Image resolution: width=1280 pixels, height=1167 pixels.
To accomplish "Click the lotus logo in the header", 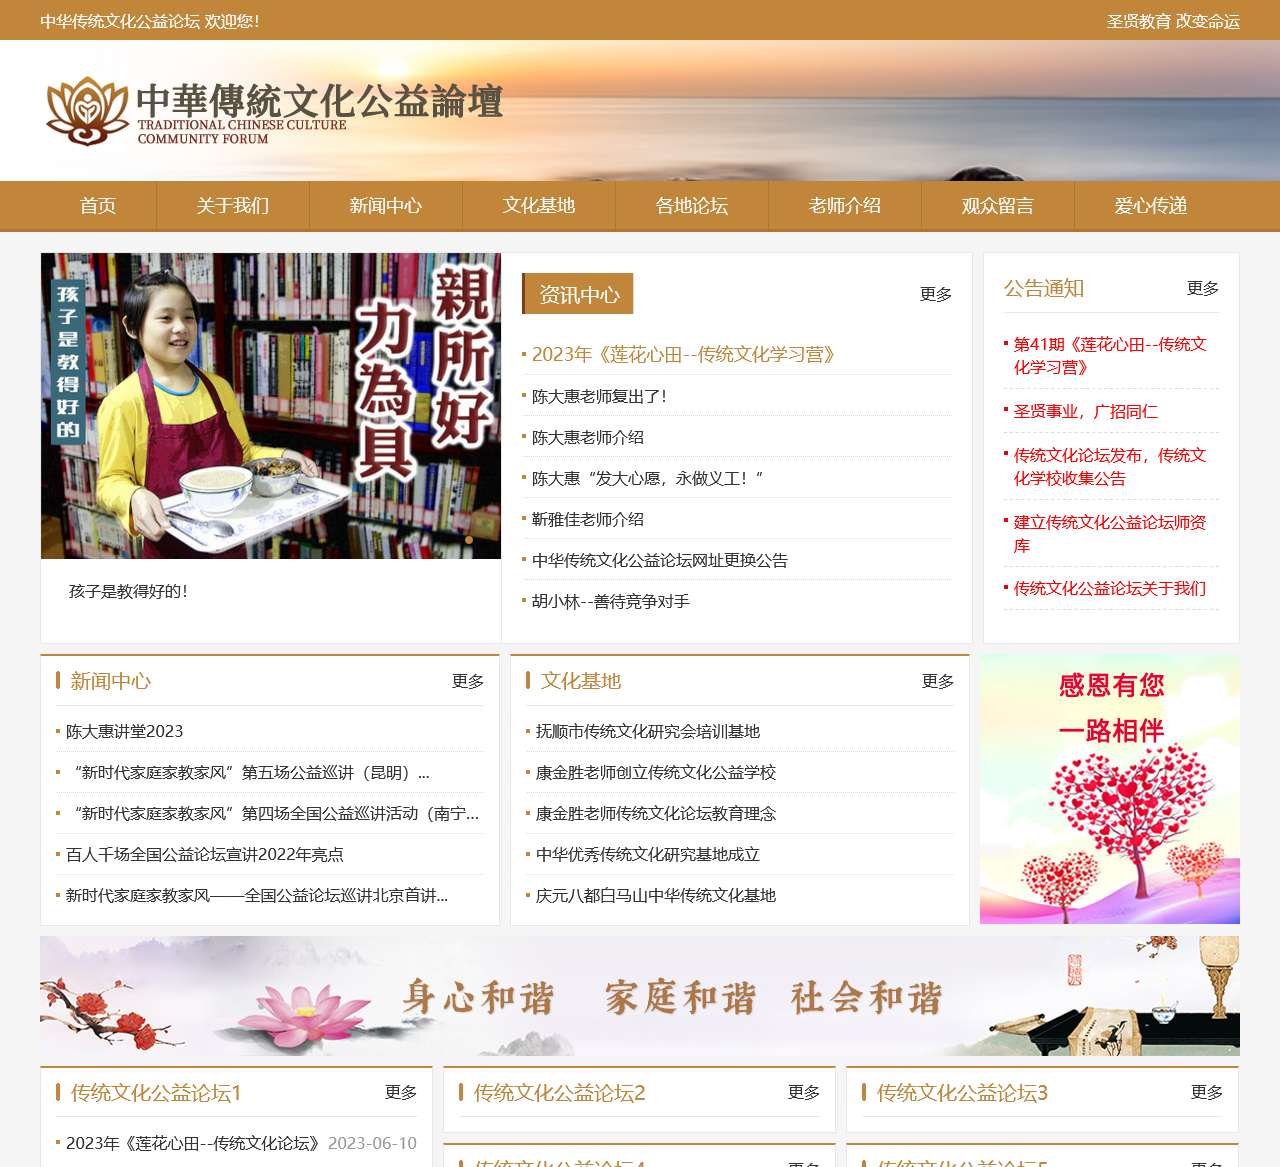I will tap(87, 110).
